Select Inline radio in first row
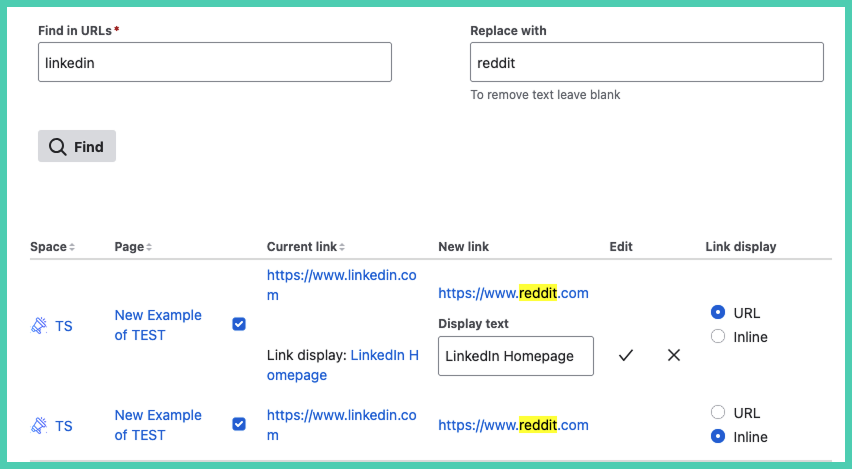Image resolution: width=852 pixels, height=469 pixels. coord(718,336)
